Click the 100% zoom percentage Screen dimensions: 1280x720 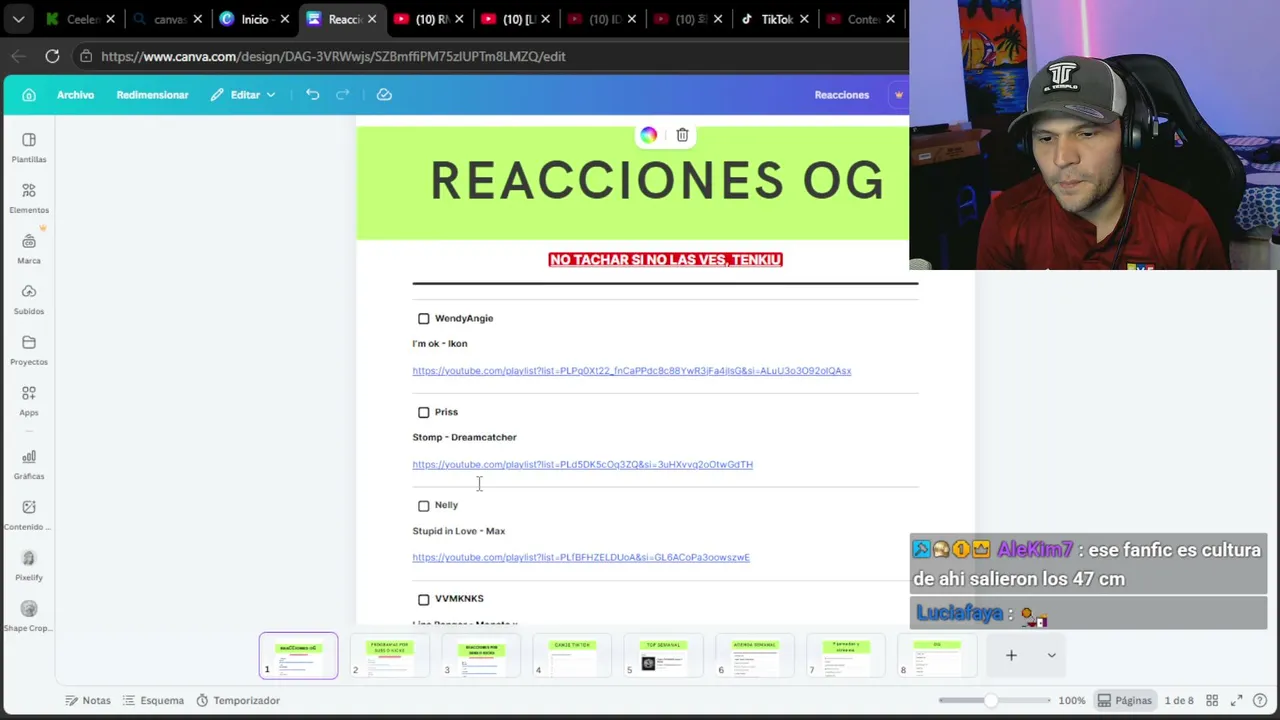tap(1071, 700)
